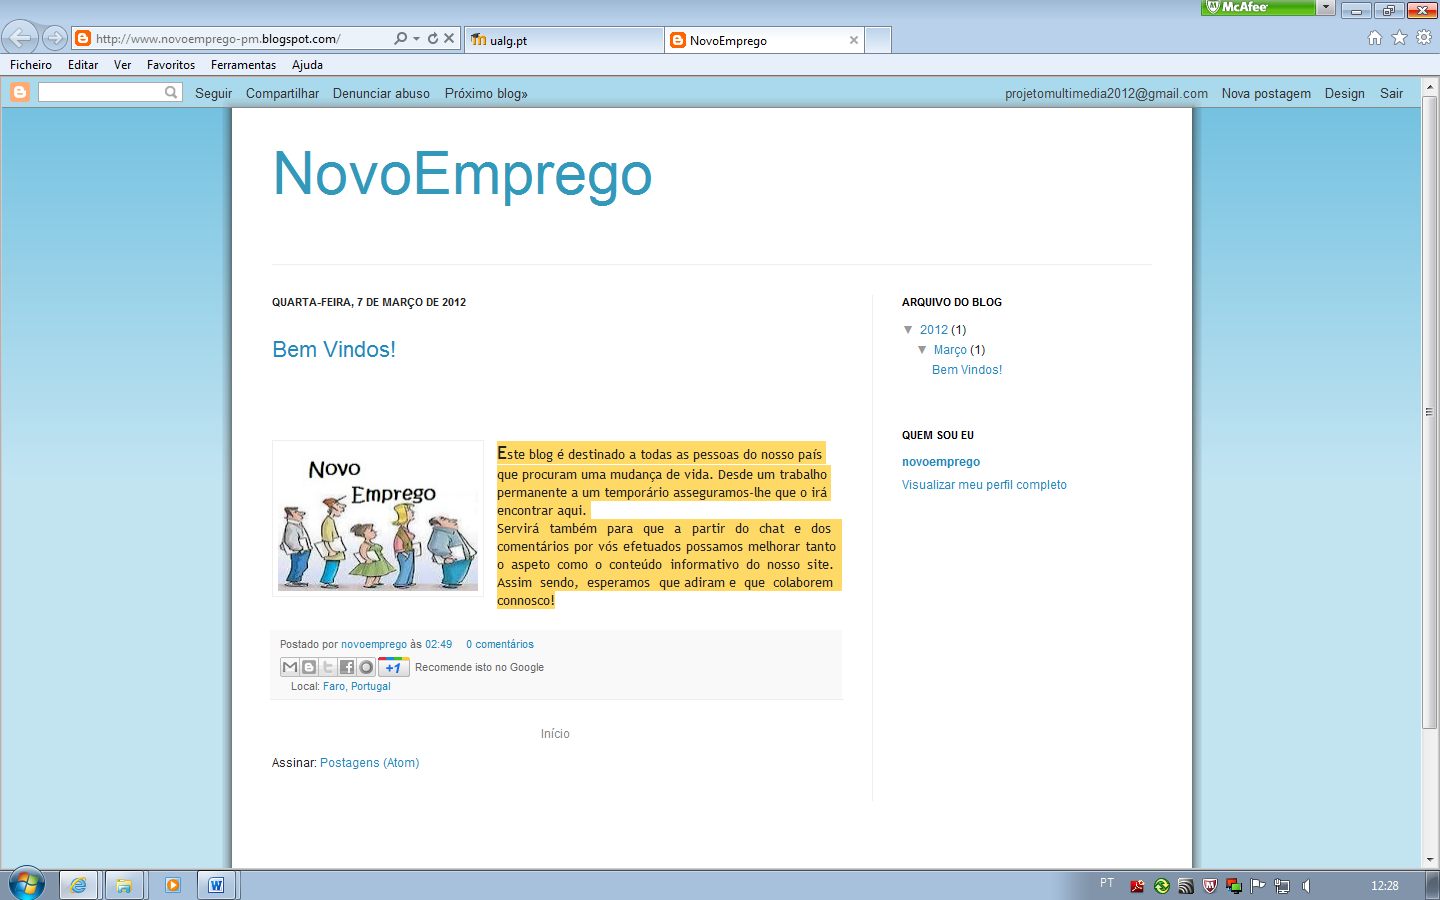This screenshot has height=900, width=1440.
Task: Click the McAfee shield tray icon
Action: coord(1210,886)
